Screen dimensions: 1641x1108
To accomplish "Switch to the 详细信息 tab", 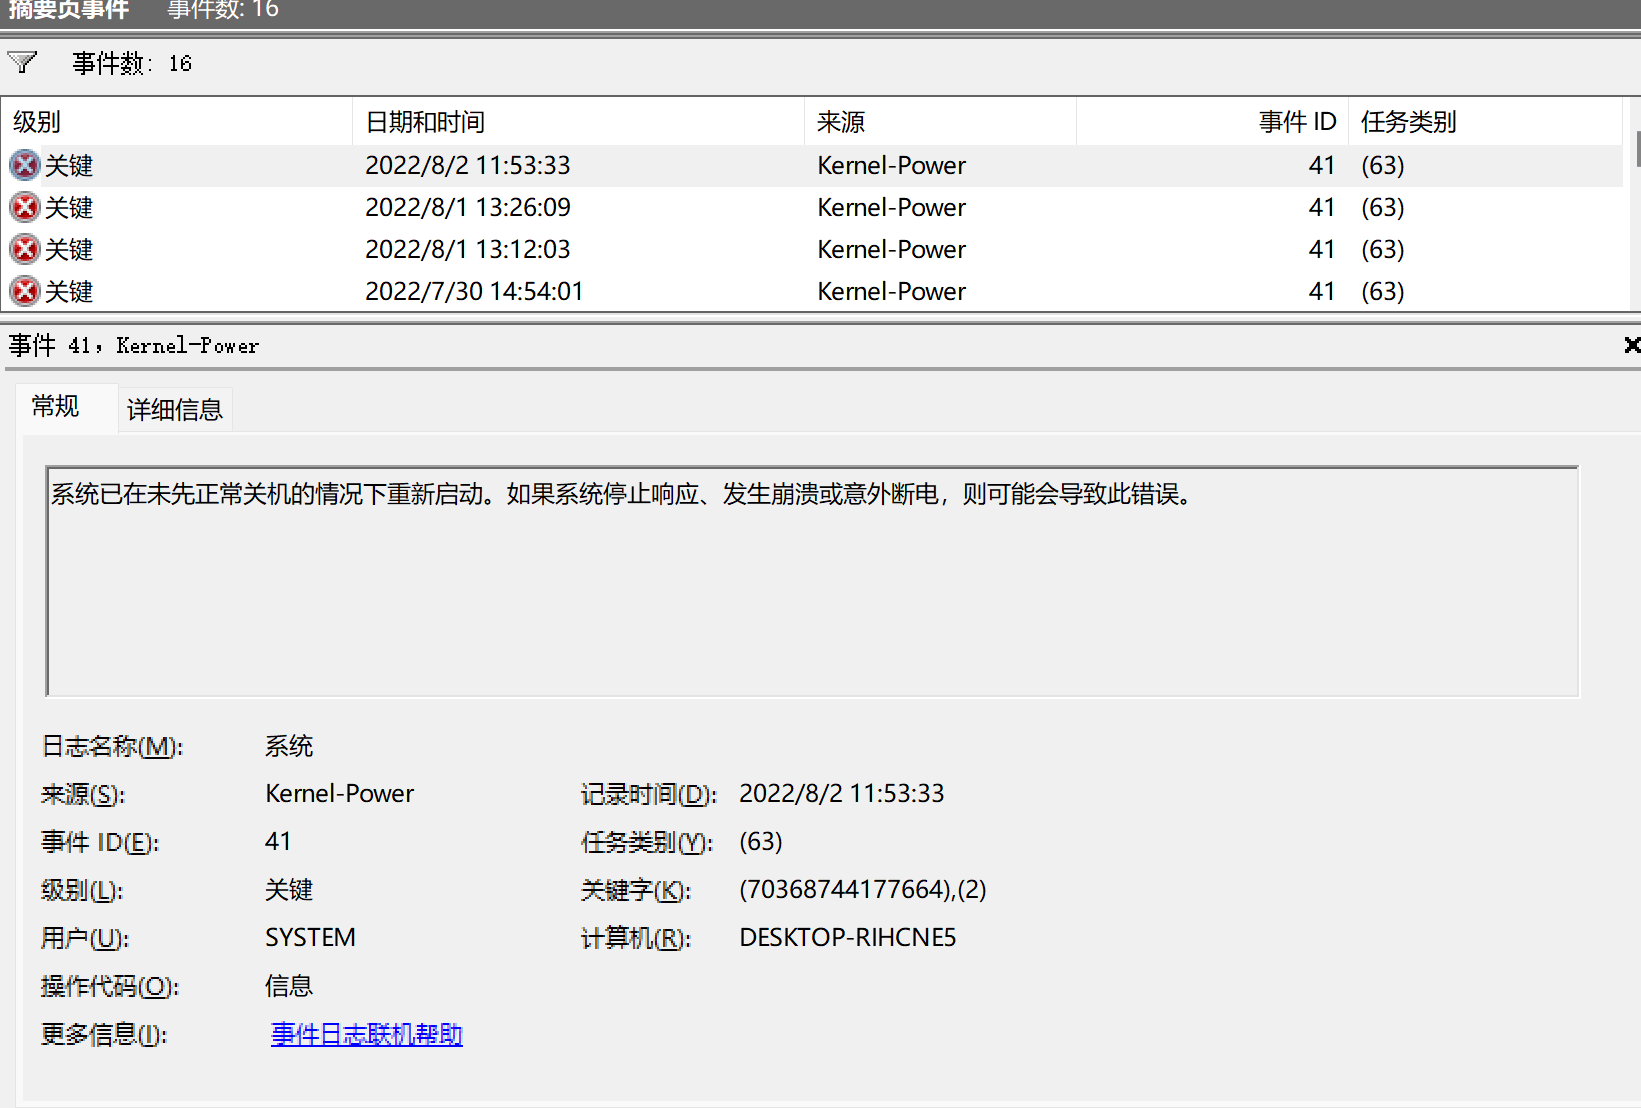I will point(175,409).
